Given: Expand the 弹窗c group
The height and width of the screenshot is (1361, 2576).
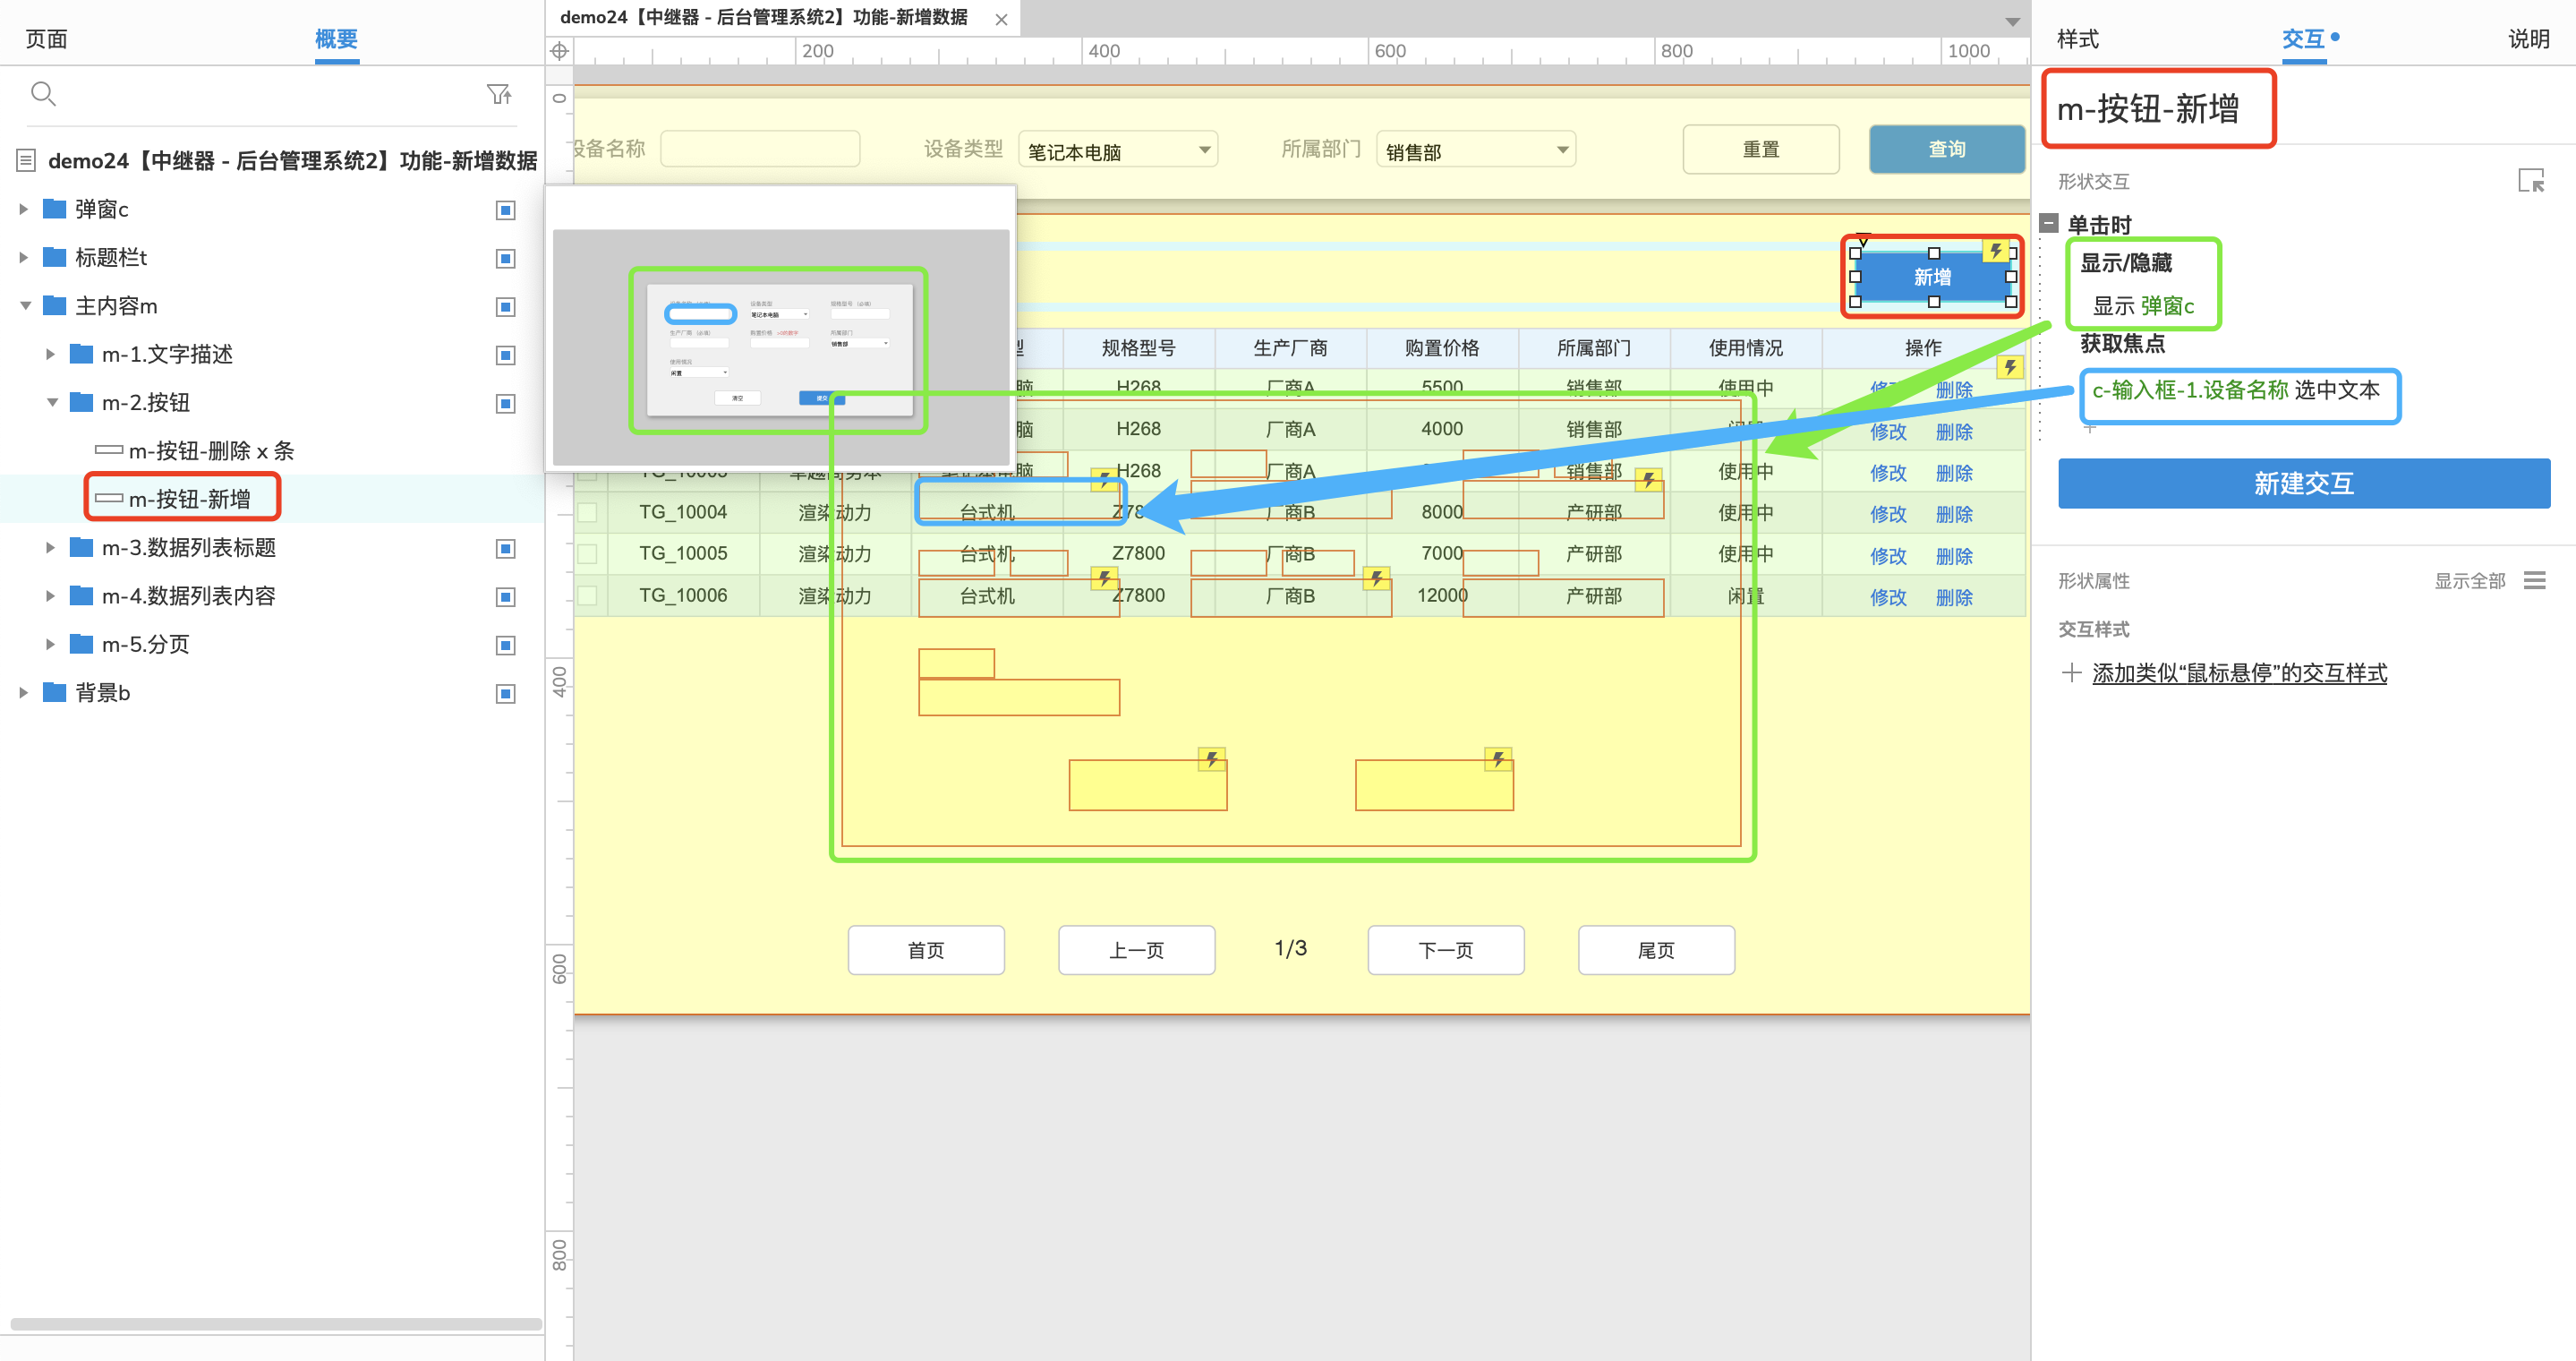Looking at the screenshot, I should pyautogui.click(x=23, y=209).
